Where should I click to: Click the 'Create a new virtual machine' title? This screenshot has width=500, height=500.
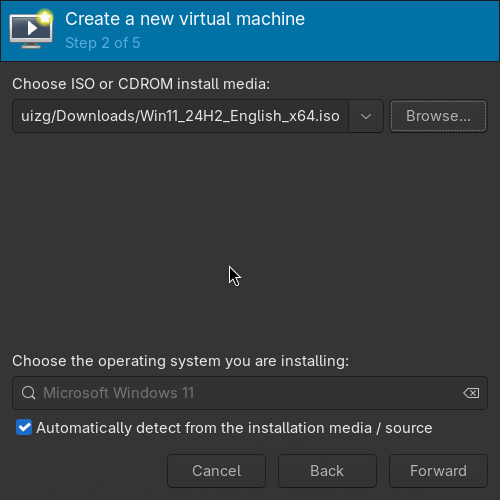(185, 19)
